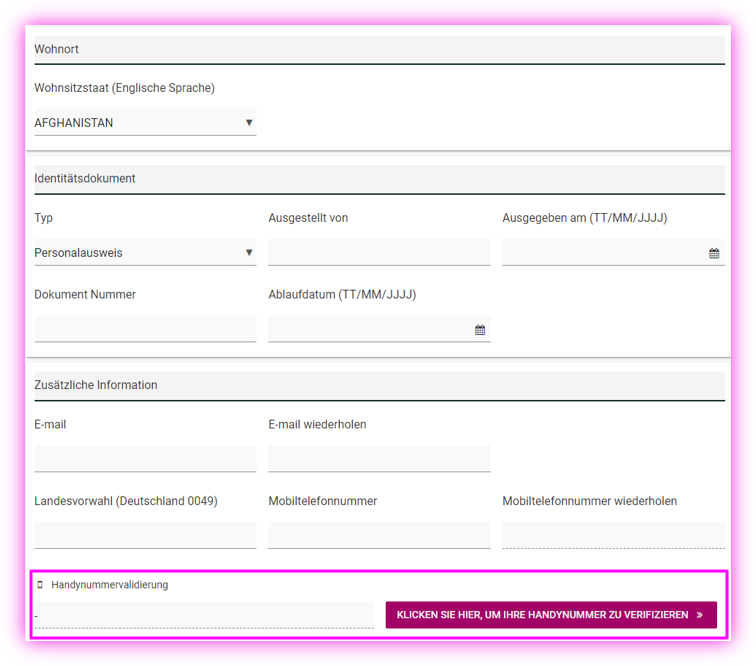Open calendar picker for Ablaufdatum
Screen dimensions: 756x666
pos(480,330)
